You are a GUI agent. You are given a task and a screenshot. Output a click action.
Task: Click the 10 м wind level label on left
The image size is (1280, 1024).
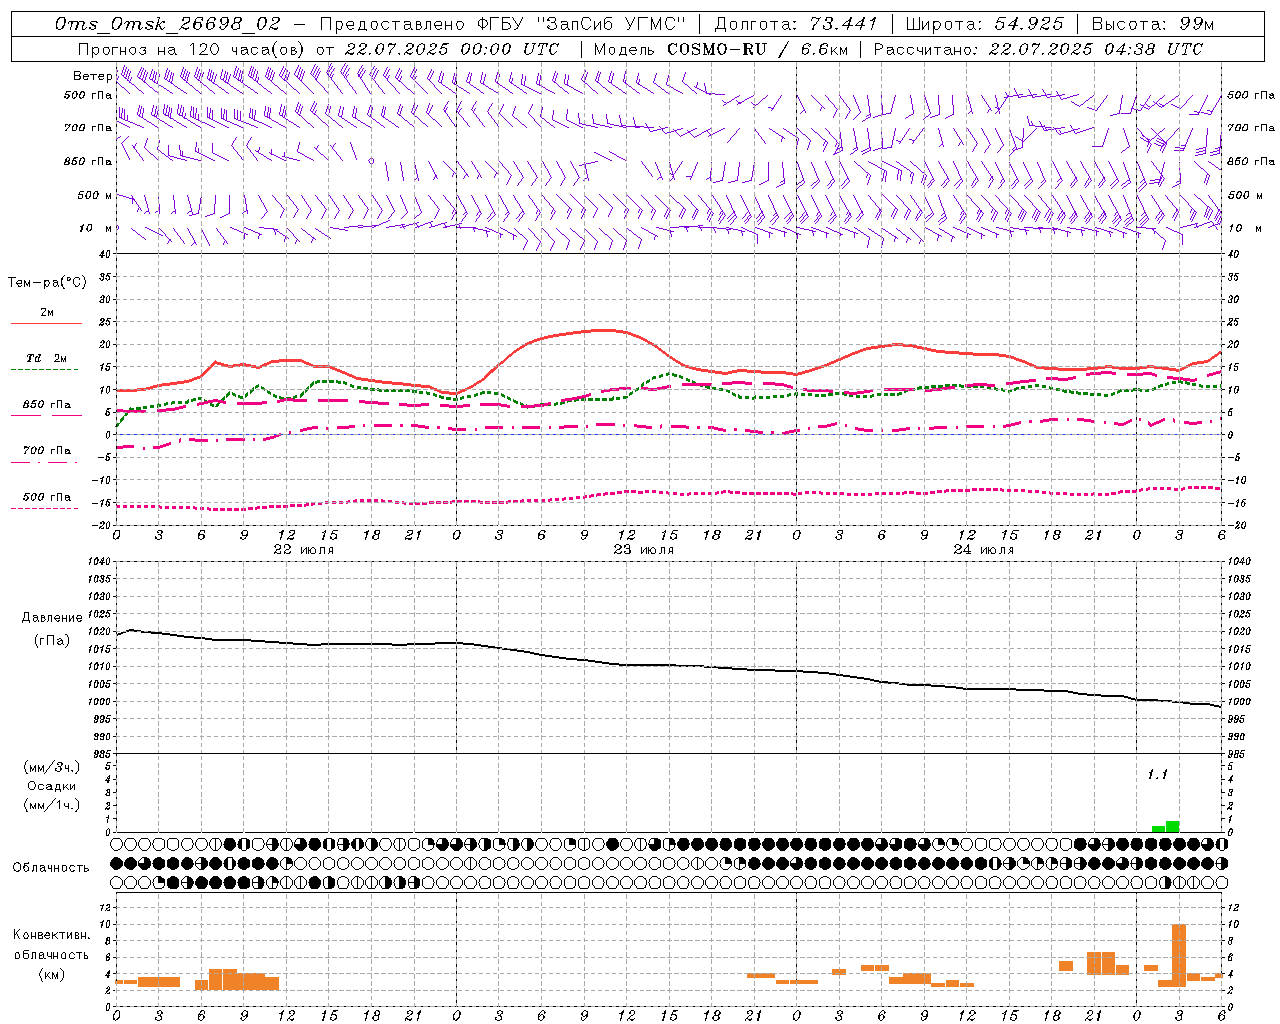(x=94, y=228)
